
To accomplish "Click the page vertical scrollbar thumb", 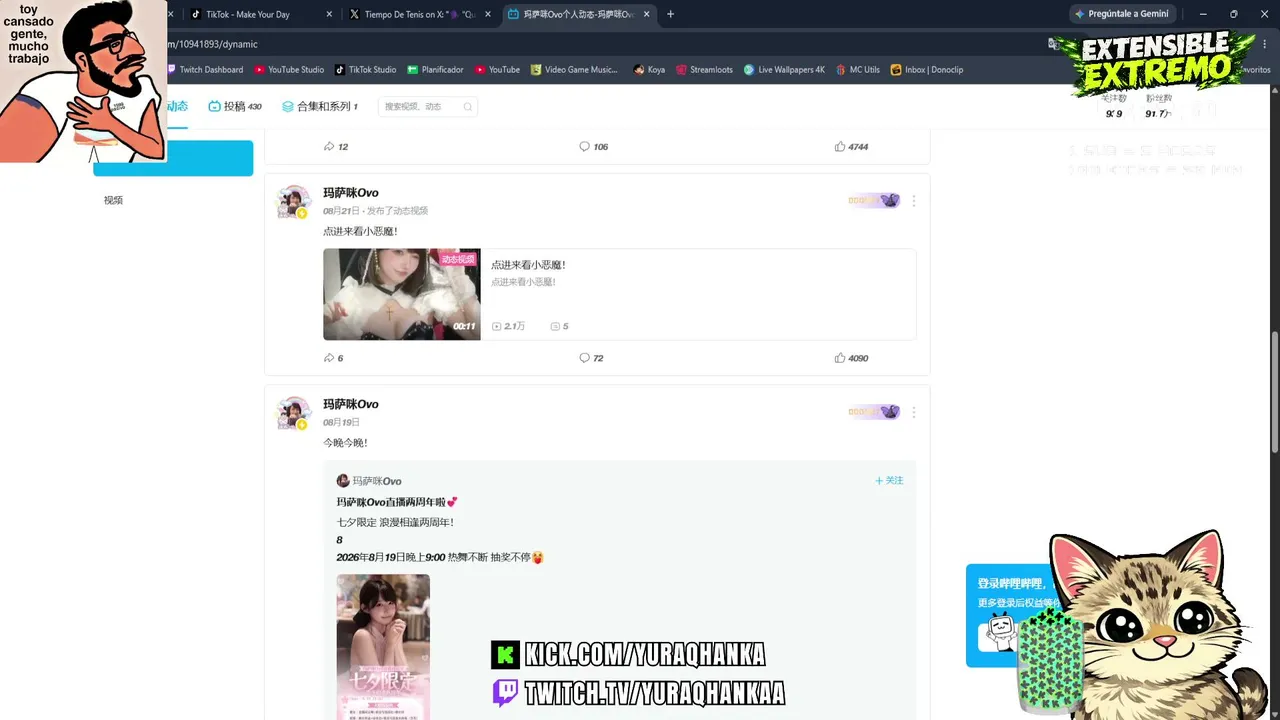I will tap(1274, 391).
